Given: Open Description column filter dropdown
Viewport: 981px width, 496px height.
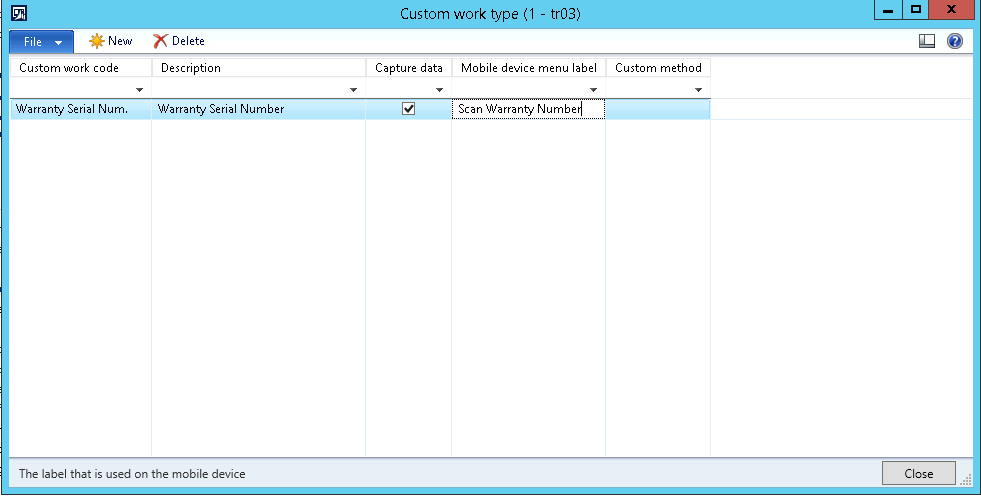Looking at the screenshot, I should tap(353, 90).
